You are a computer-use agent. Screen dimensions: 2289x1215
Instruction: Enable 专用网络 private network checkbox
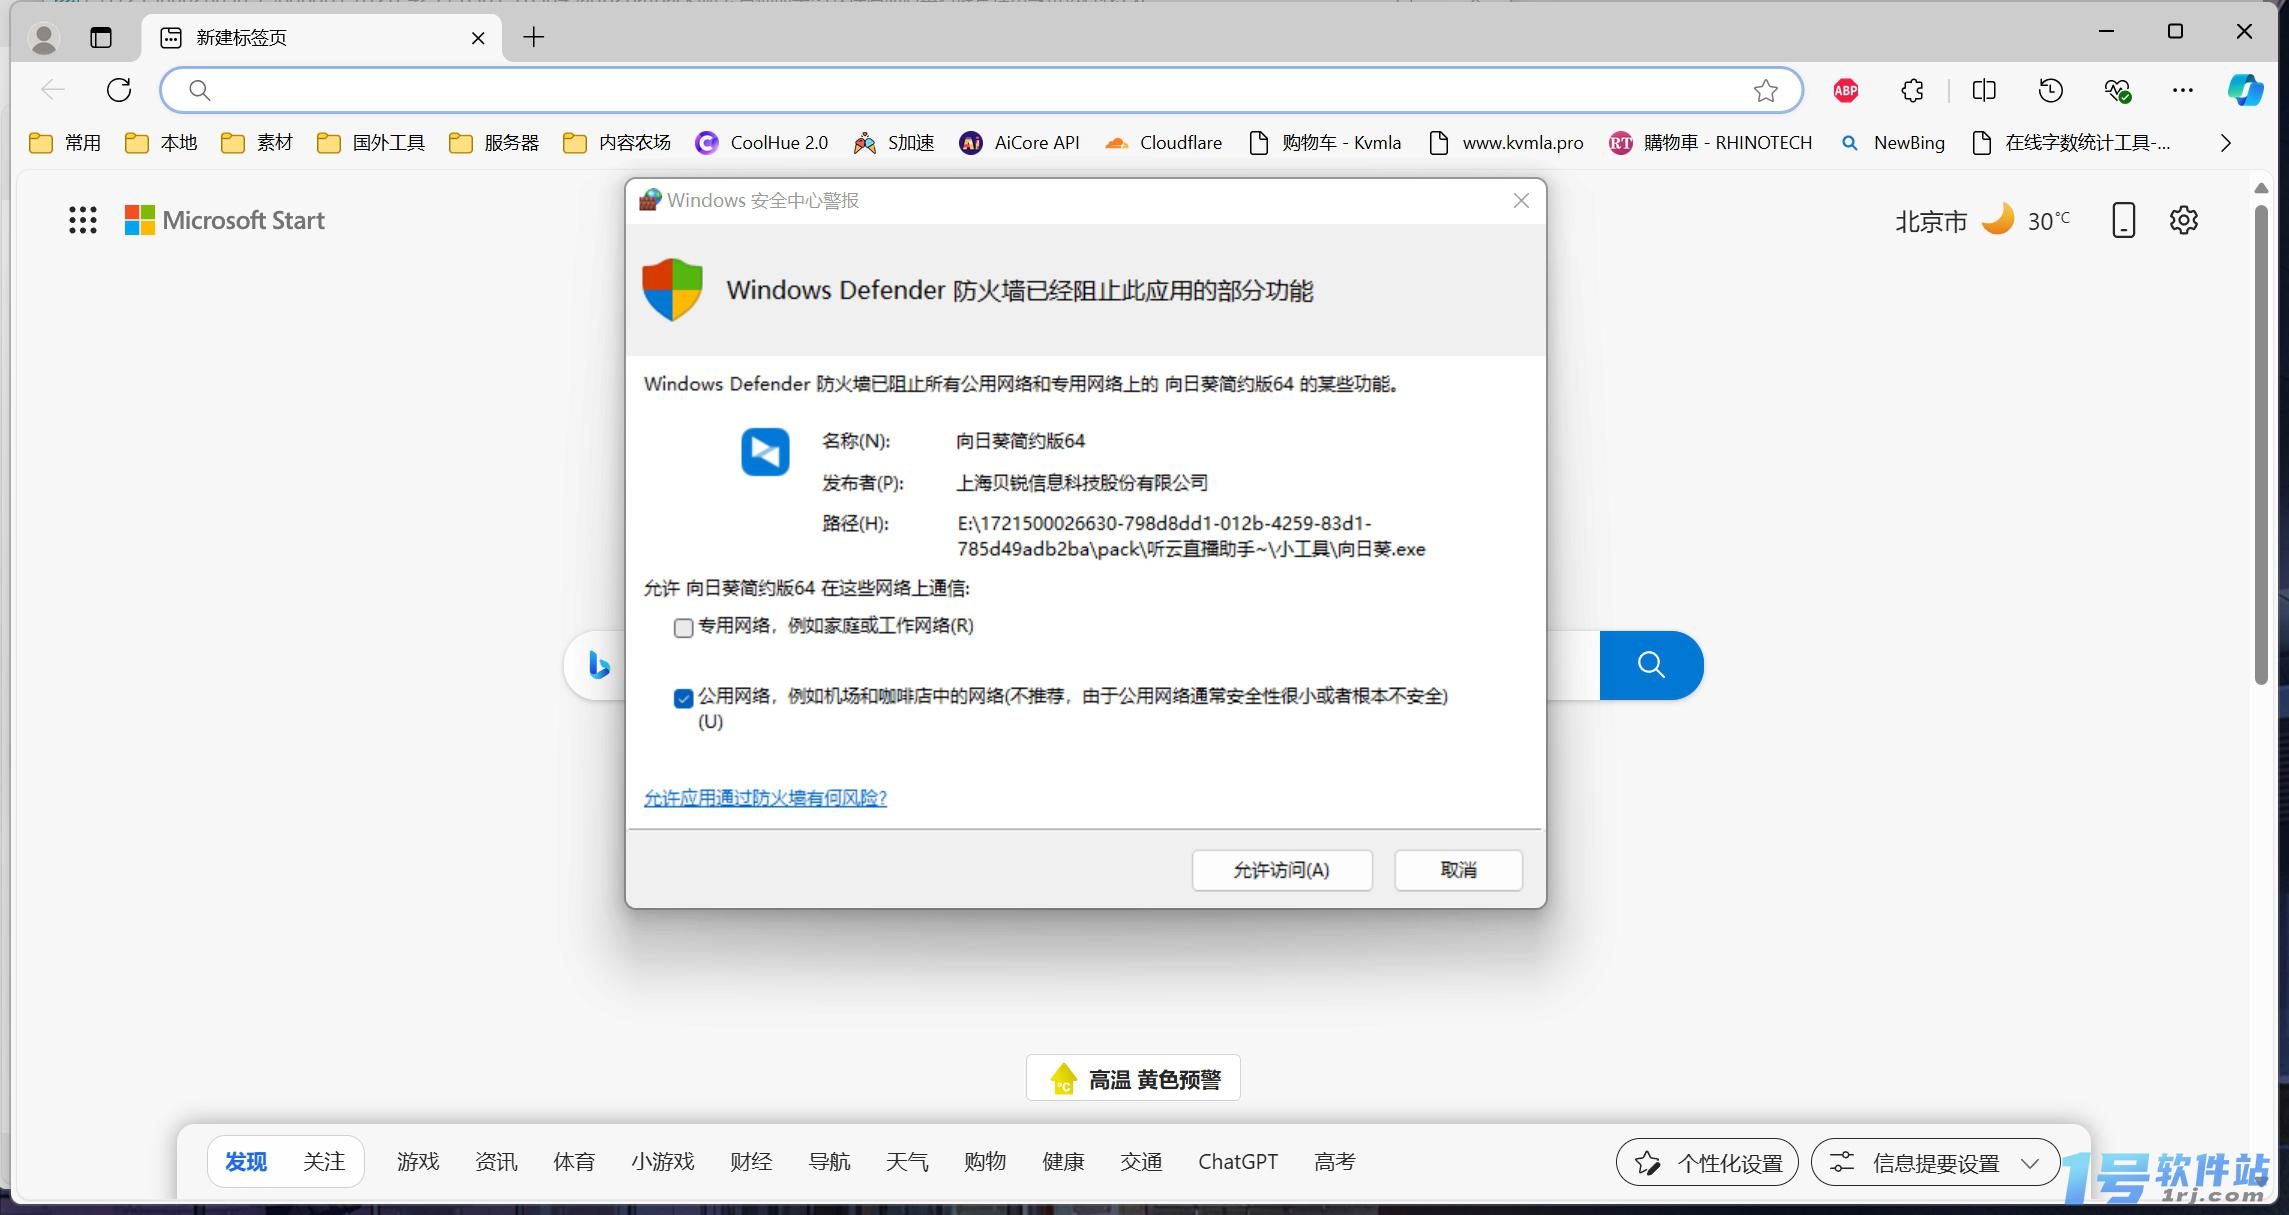pyautogui.click(x=683, y=628)
